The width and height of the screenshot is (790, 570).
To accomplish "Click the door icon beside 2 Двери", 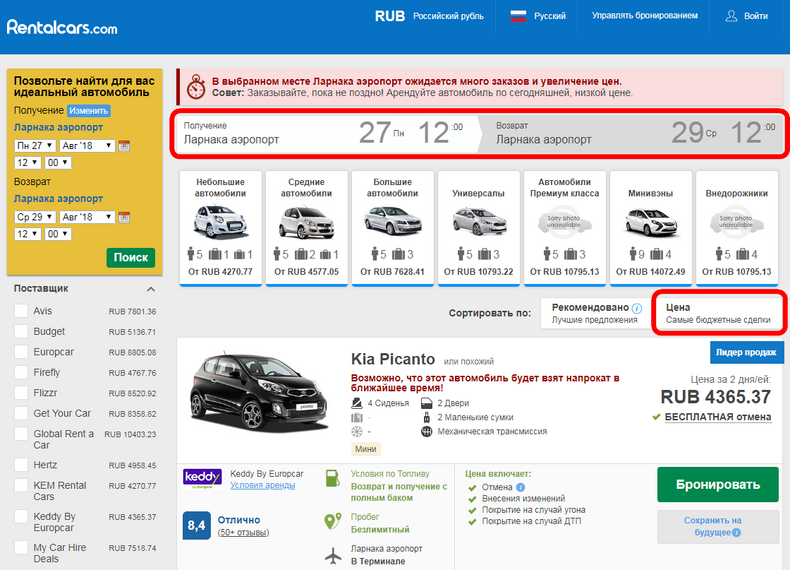I will 426,403.
